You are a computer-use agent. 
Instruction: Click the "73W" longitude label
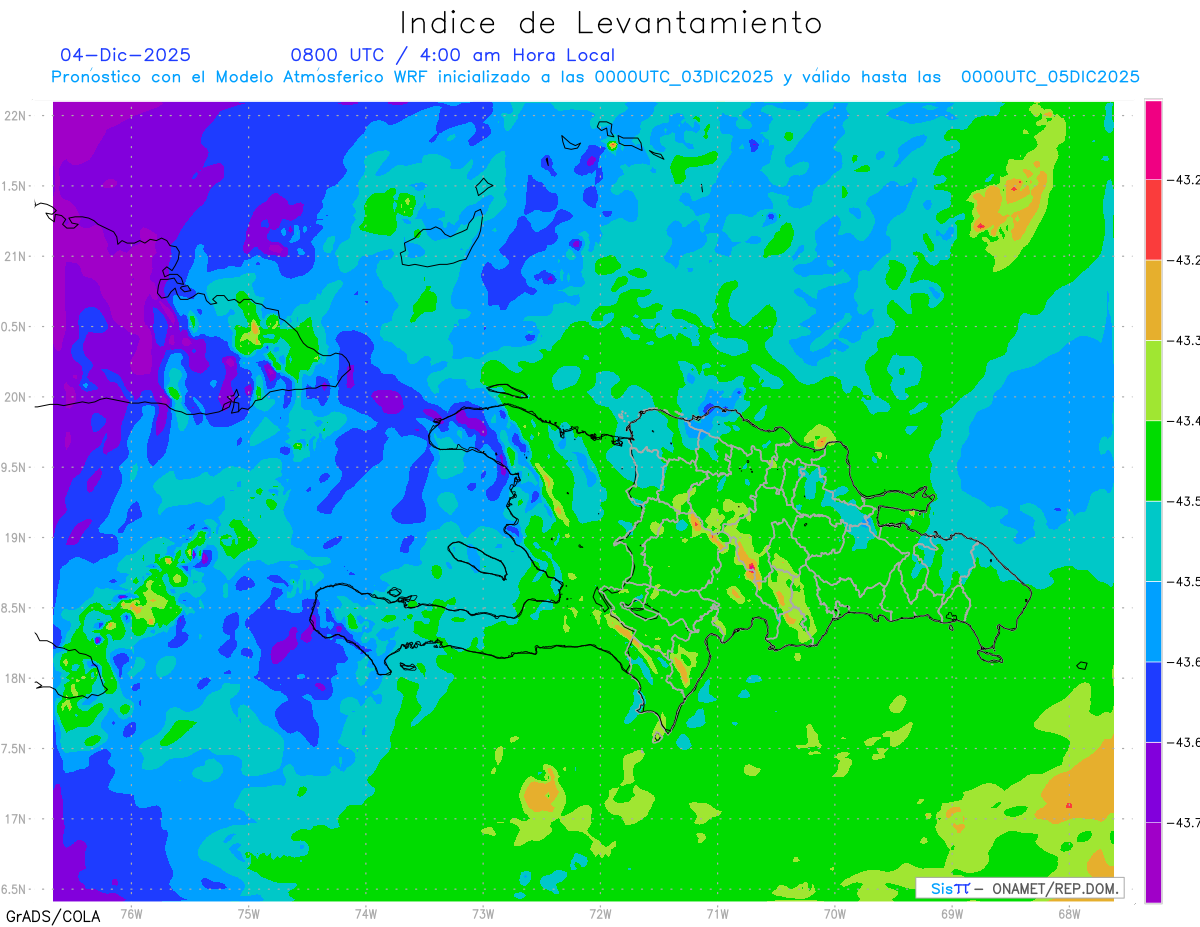tap(483, 913)
